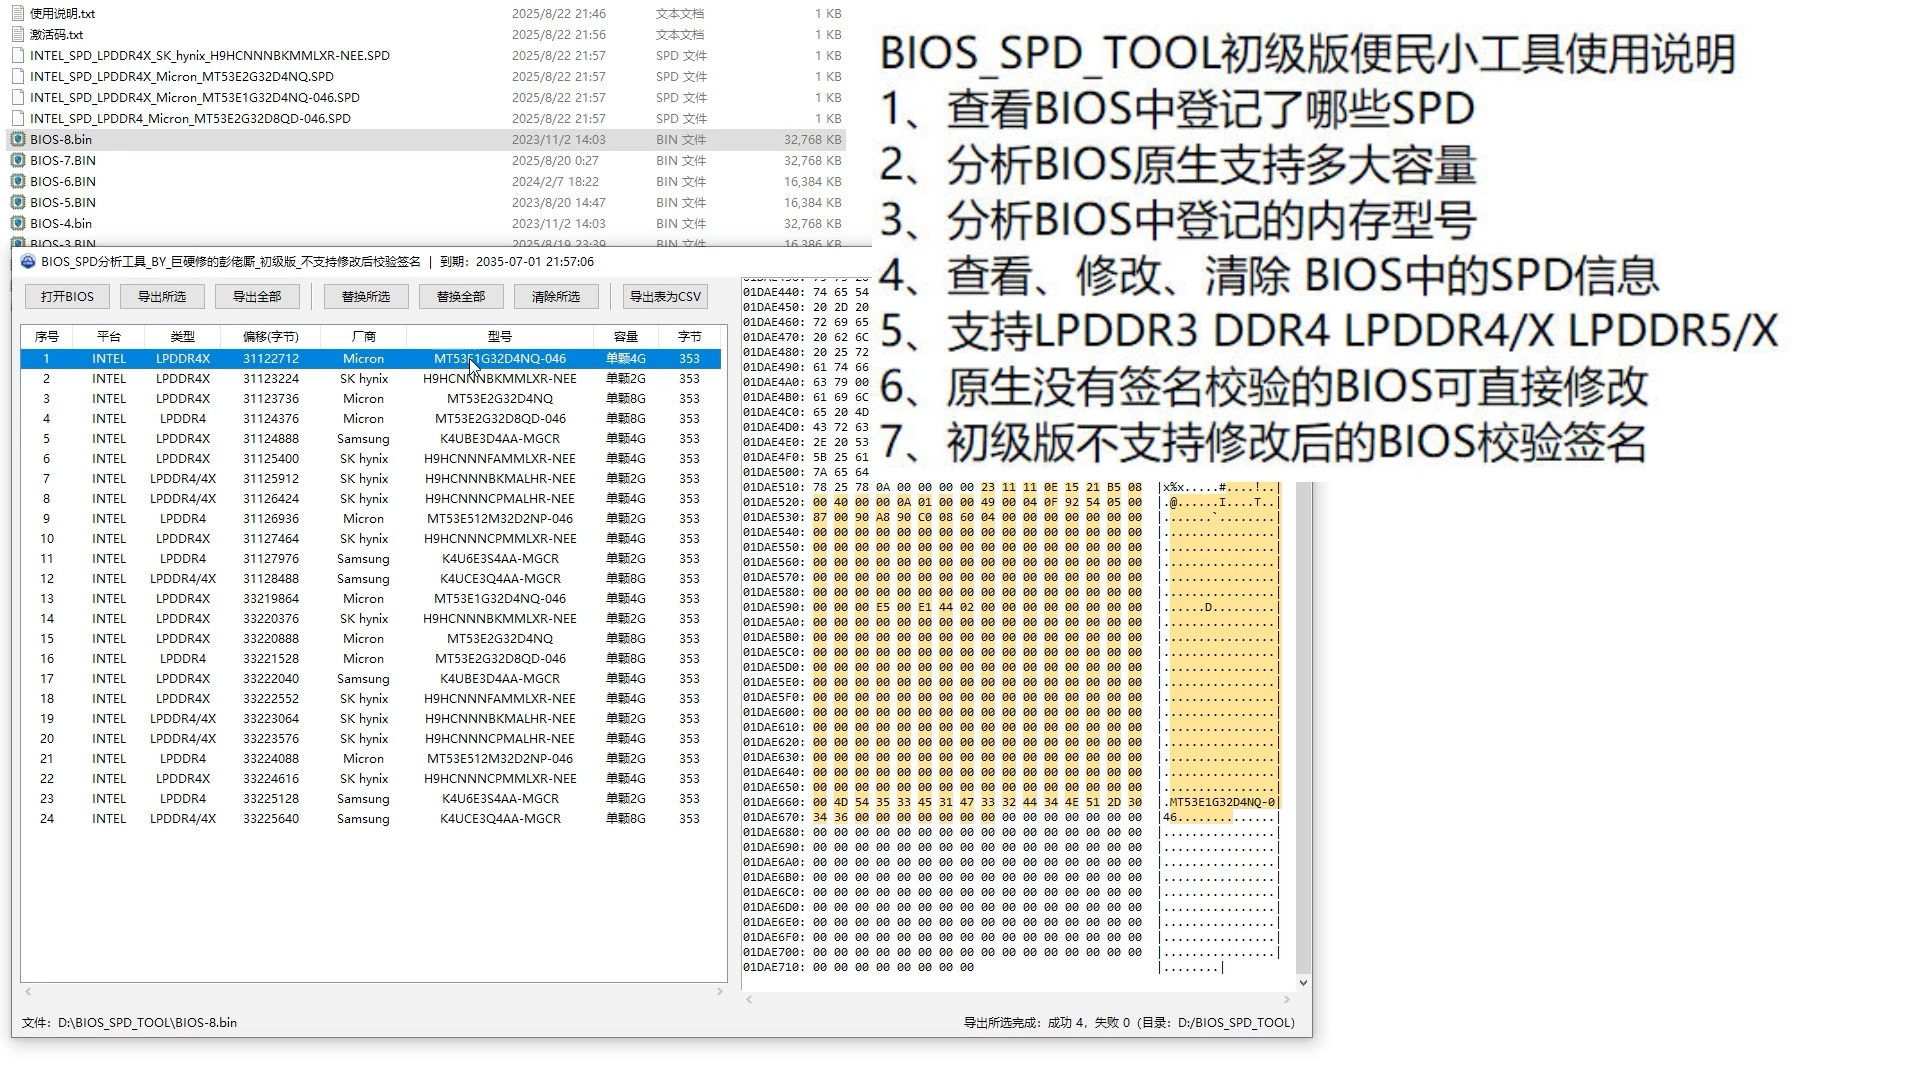Select row 7 model H9HCNNNBKMALHR-NEE
The image size is (1920, 1080).
pyautogui.click(x=500, y=479)
